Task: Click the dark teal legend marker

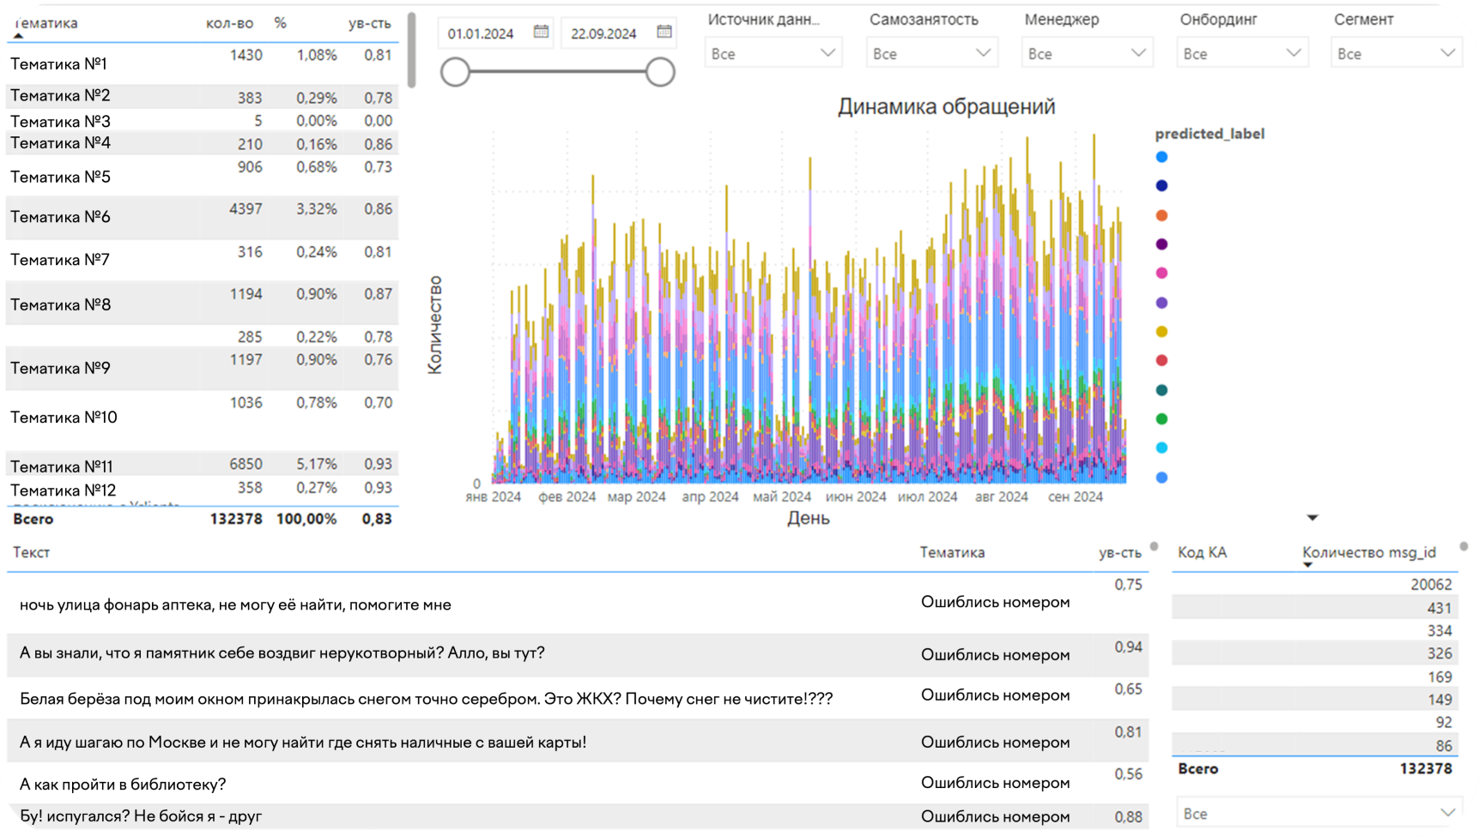Action: pyautogui.click(x=1161, y=390)
